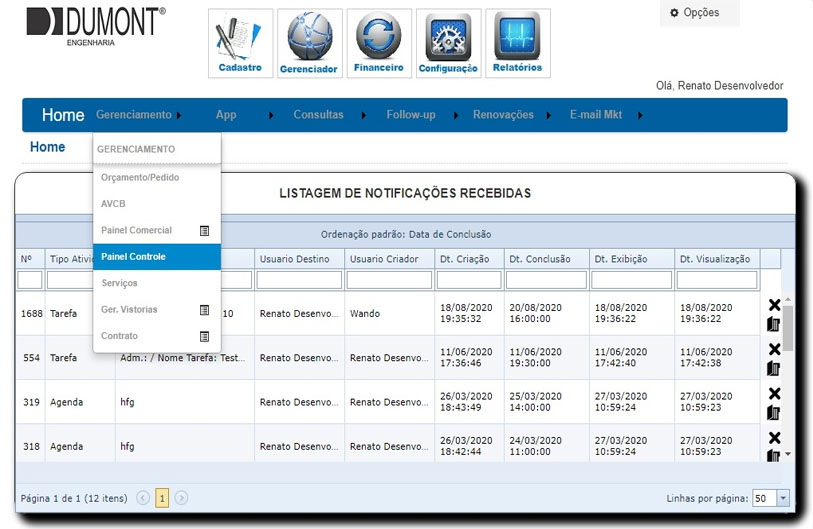Open the Relatórios monitor icon
Image resolution: width=813 pixels, height=529 pixels.
click(517, 43)
